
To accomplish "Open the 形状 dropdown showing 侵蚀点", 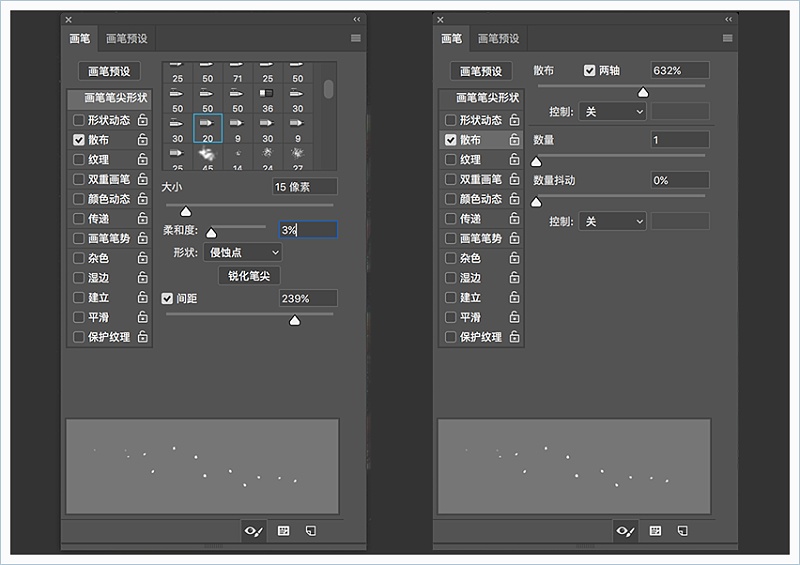I will point(242,253).
